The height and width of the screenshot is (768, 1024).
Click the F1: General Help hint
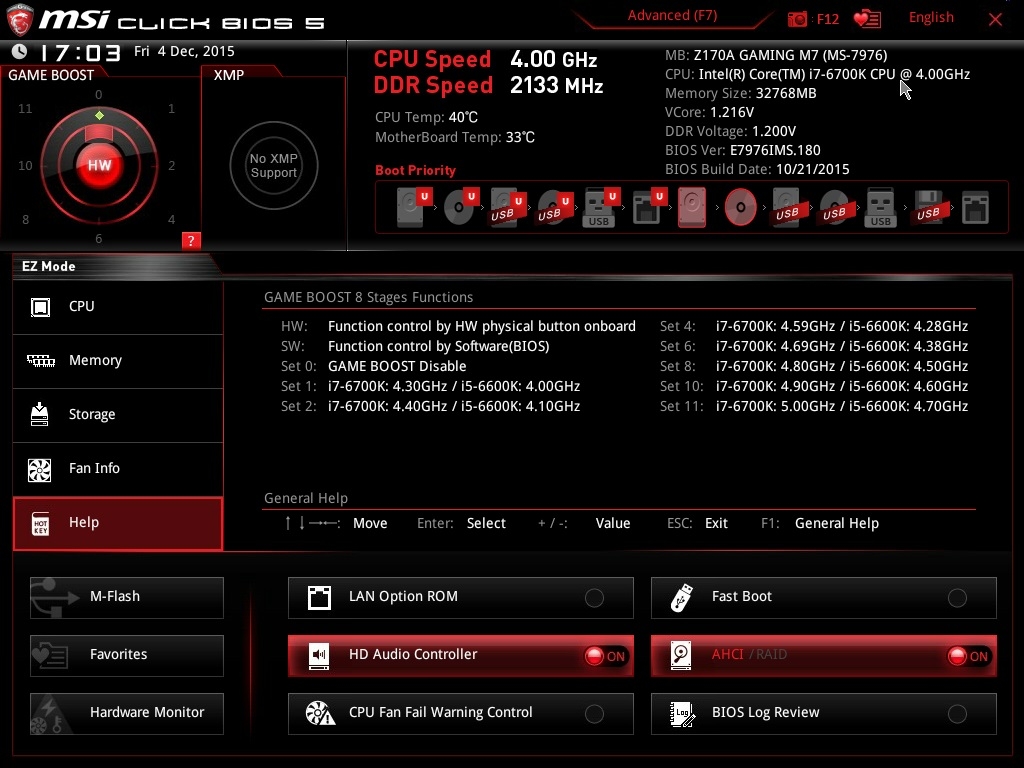[820, 523]
